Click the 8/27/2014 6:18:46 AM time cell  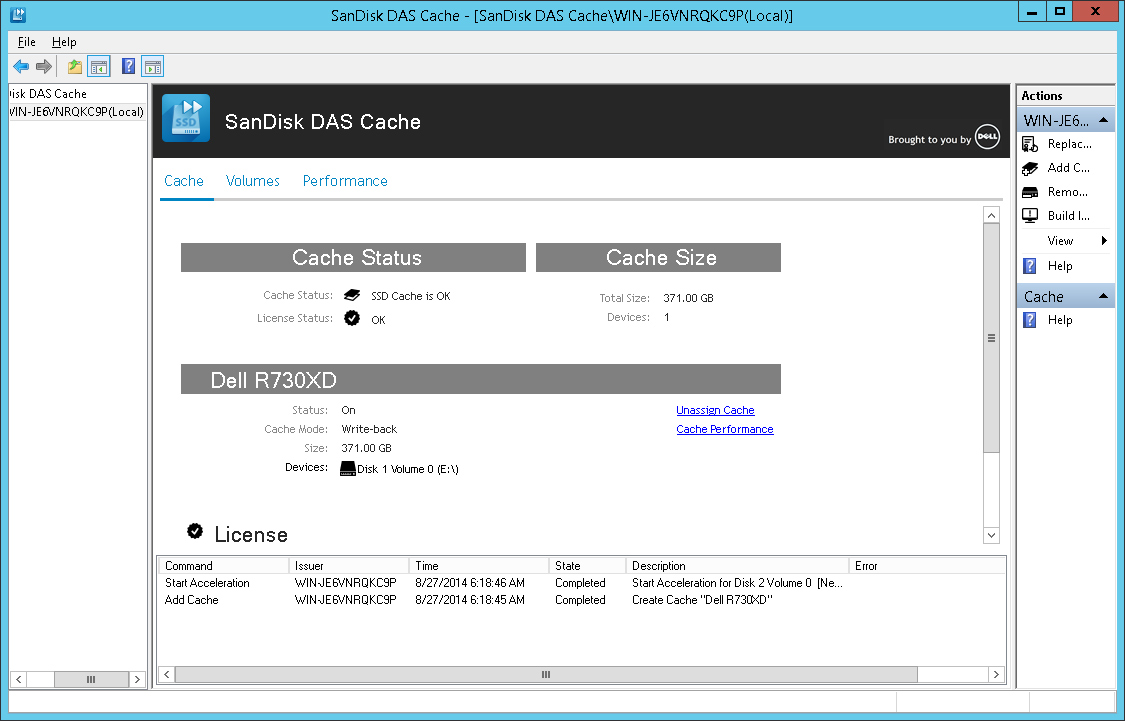click(470, 583)
